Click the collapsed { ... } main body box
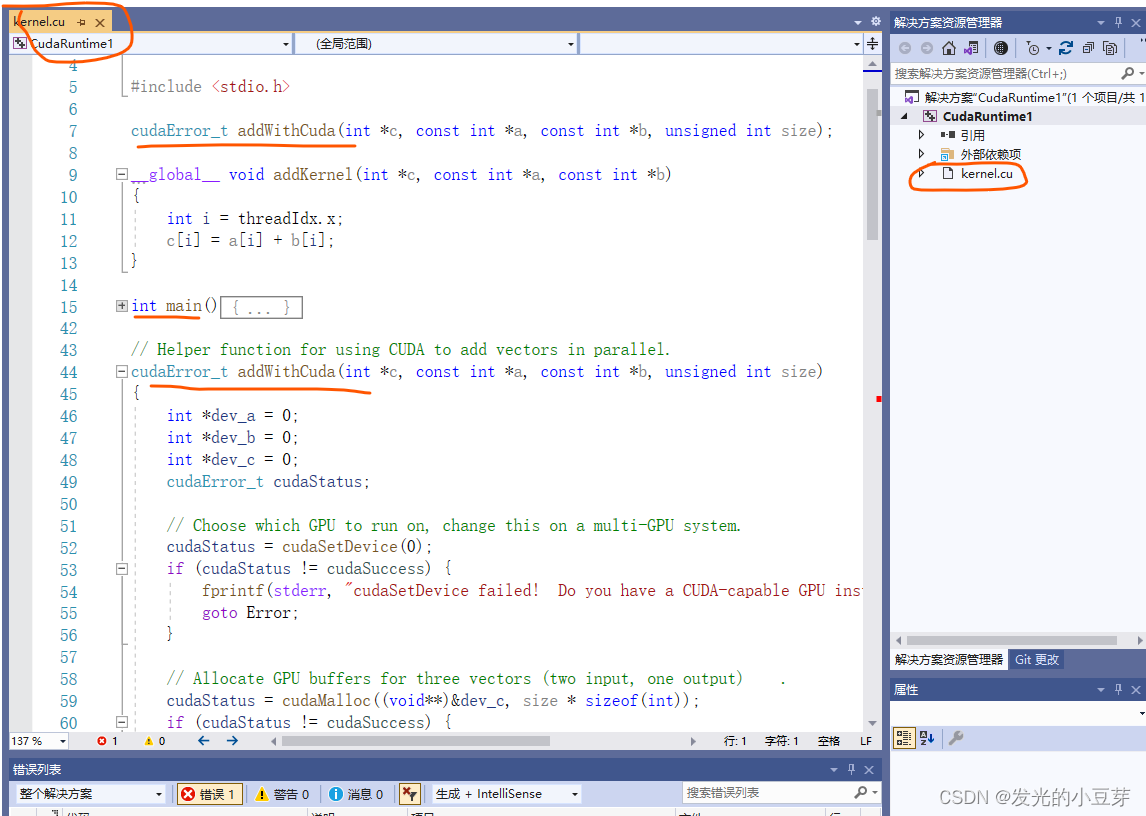 [x=261, y=307]
